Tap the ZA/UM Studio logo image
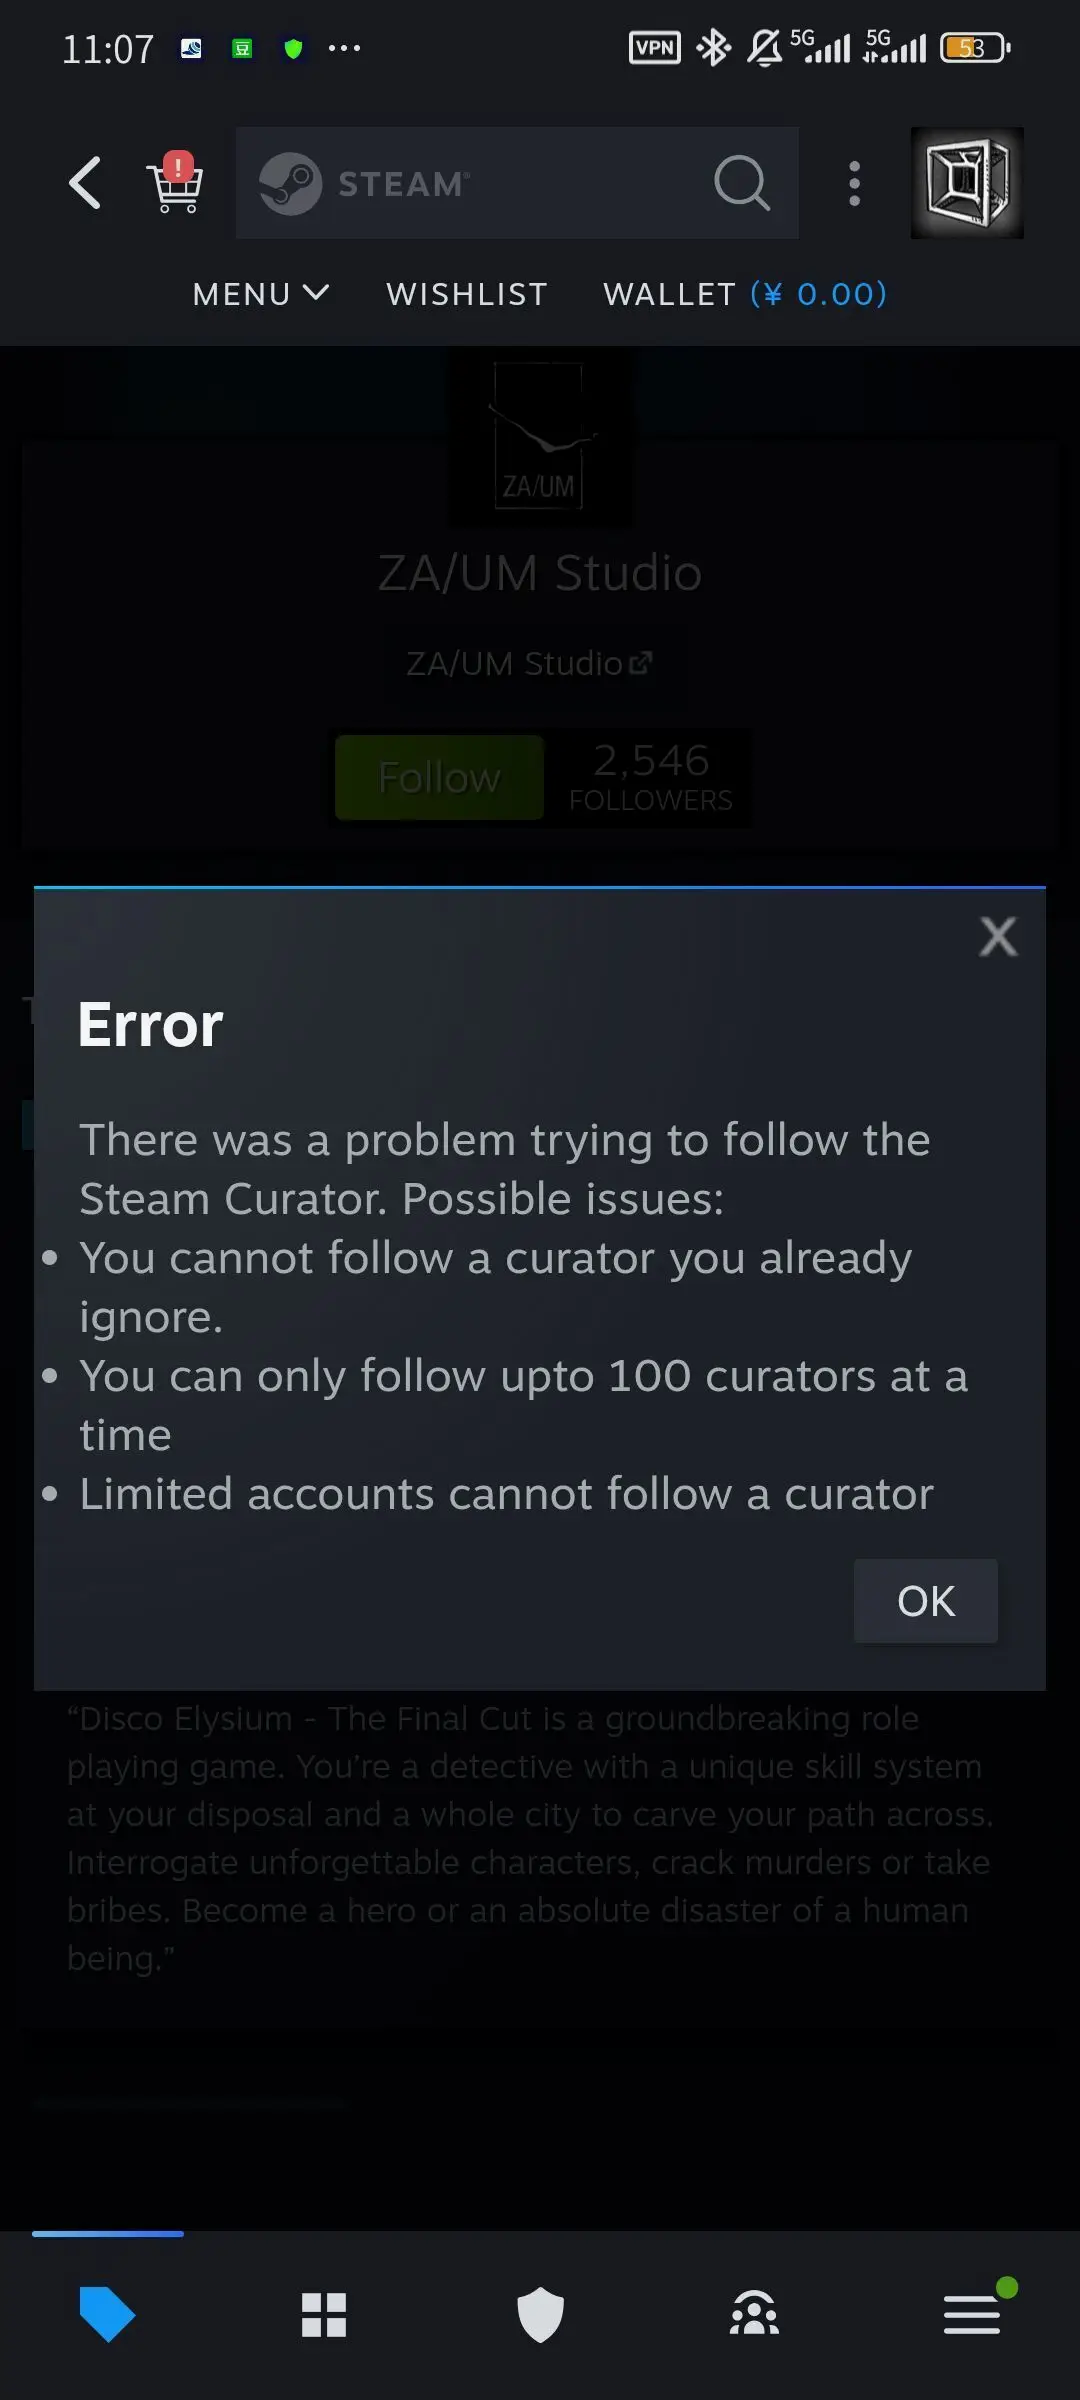The height and width of the screenshot is (2400, 1080). click(539, 437)
